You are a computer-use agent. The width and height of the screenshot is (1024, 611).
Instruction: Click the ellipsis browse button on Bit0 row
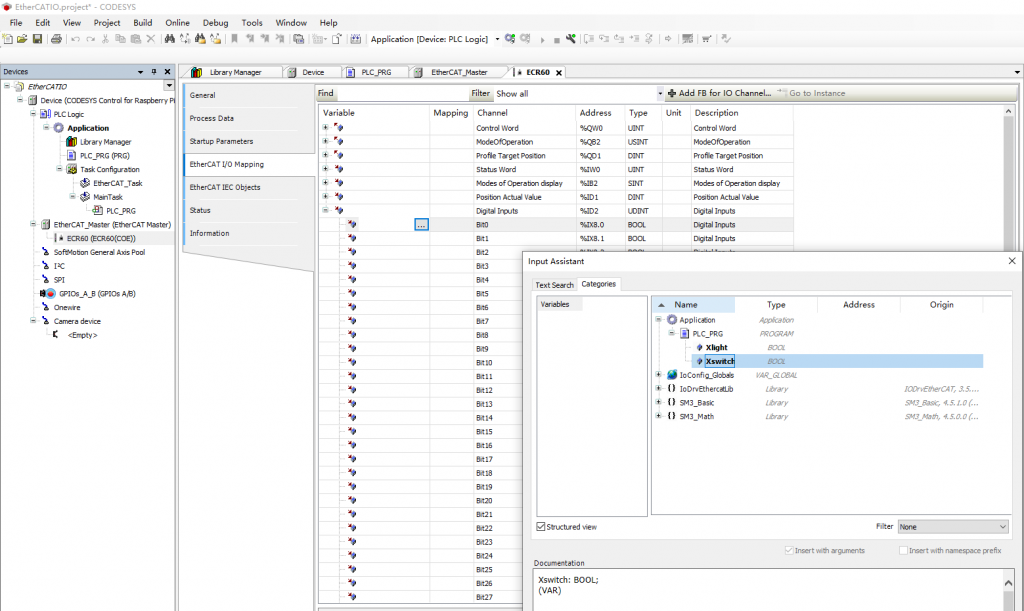(421, 225)
